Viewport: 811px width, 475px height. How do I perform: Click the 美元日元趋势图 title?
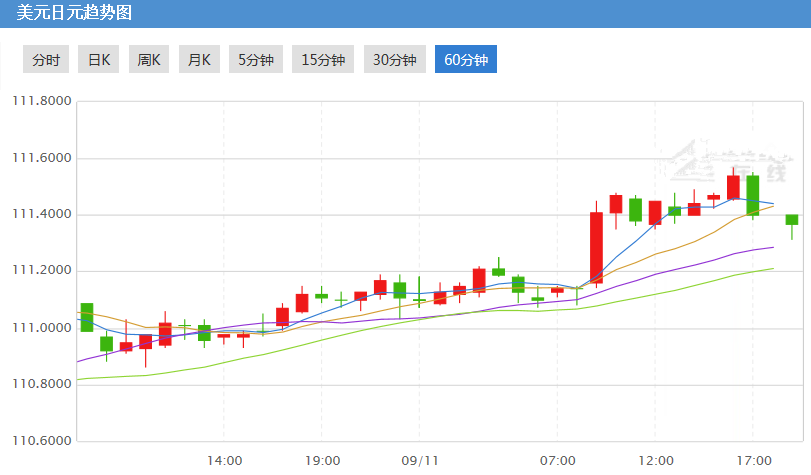click(74, 13)
